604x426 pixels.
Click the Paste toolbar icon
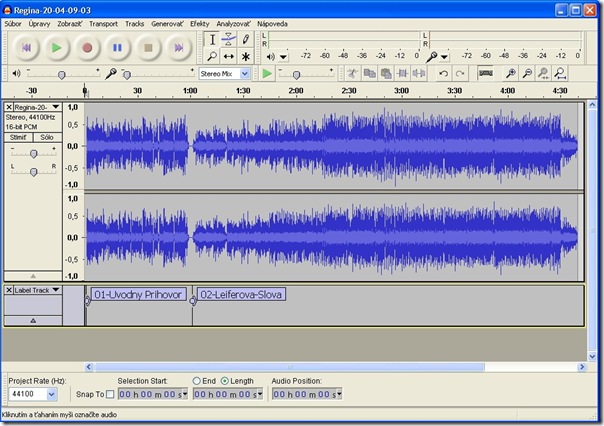pyautogui.click(x=386, y=73)
